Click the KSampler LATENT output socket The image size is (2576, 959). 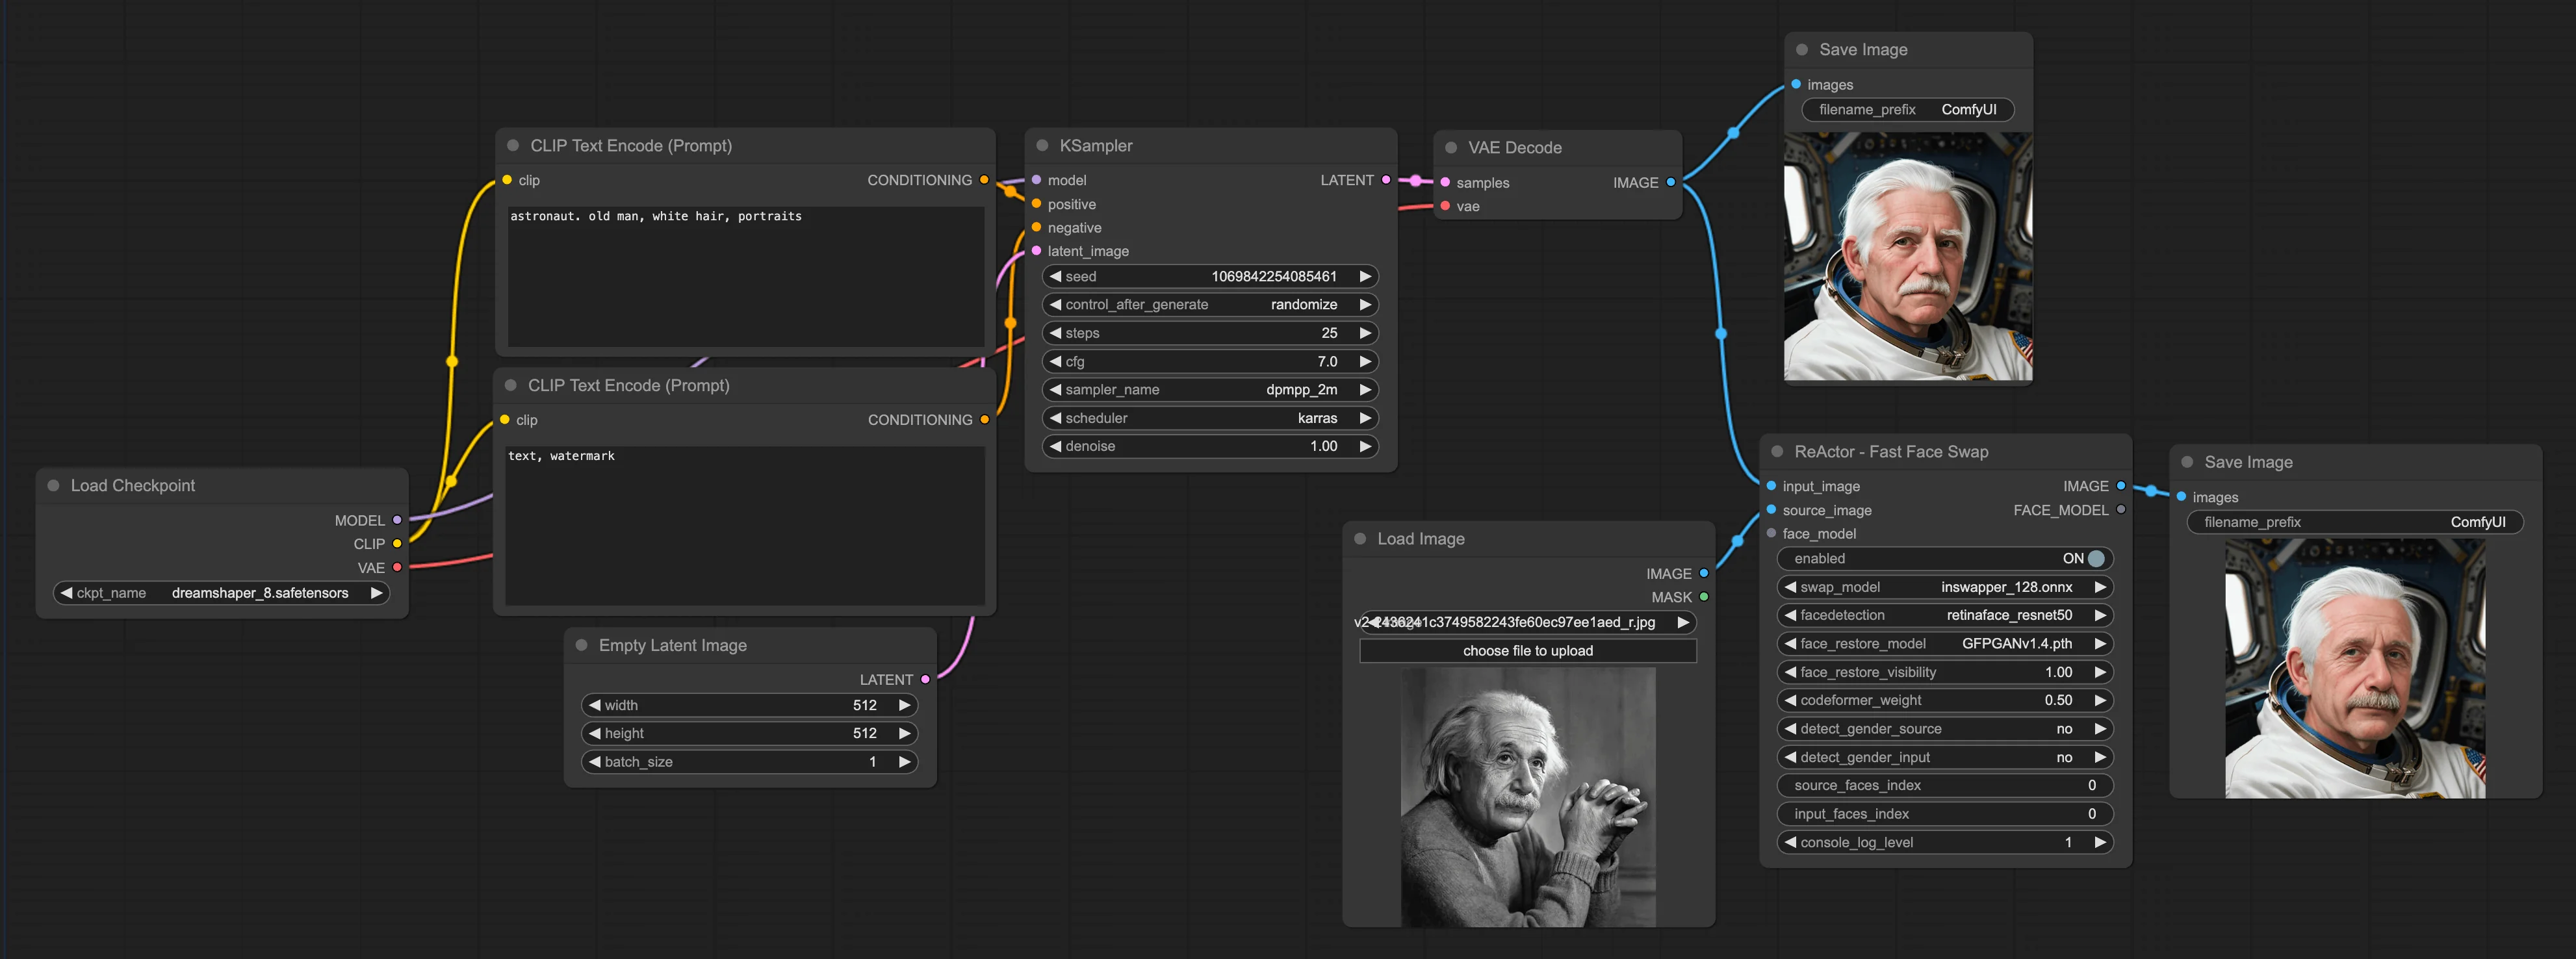click(x=1385, y=180)
